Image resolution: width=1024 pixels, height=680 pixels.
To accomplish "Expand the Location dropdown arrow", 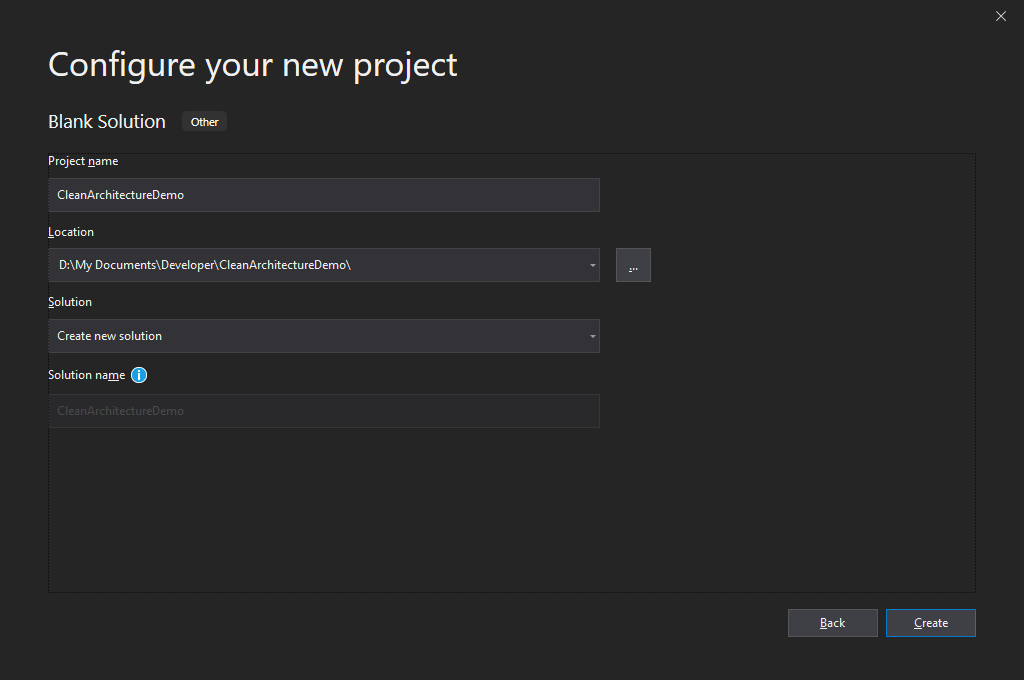I will 592,266.
